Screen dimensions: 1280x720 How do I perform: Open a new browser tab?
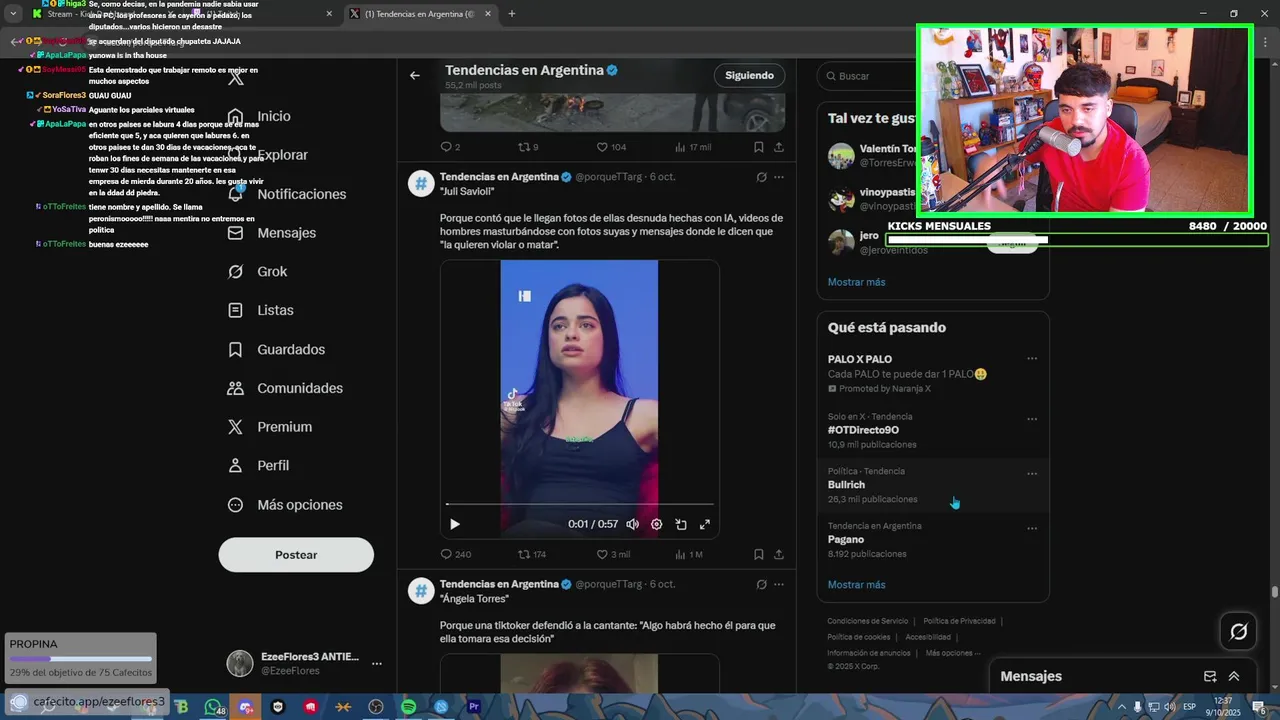coord(511,14)
